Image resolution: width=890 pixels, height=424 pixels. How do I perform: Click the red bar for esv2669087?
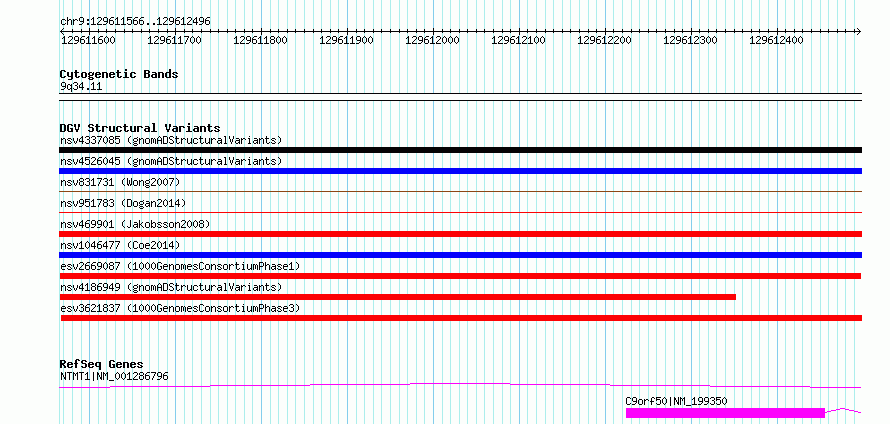(460, 276)
